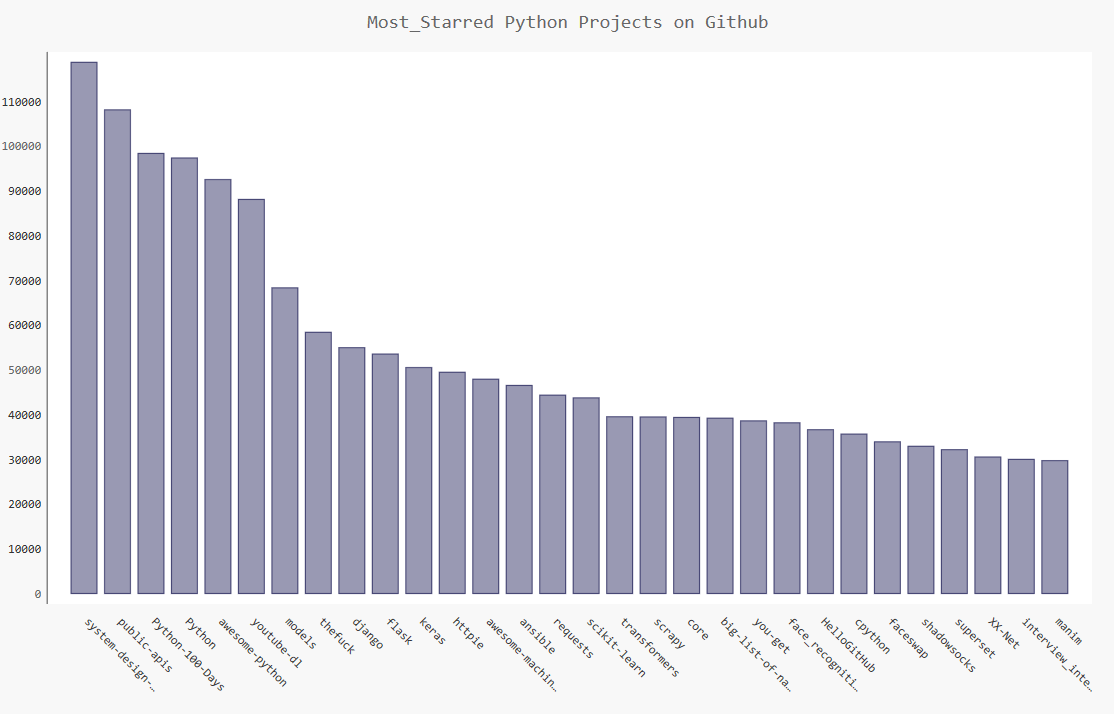This screenshot has width=1114, height=714.
Task: Click the 40000 y-axis value
Action: 24,415
